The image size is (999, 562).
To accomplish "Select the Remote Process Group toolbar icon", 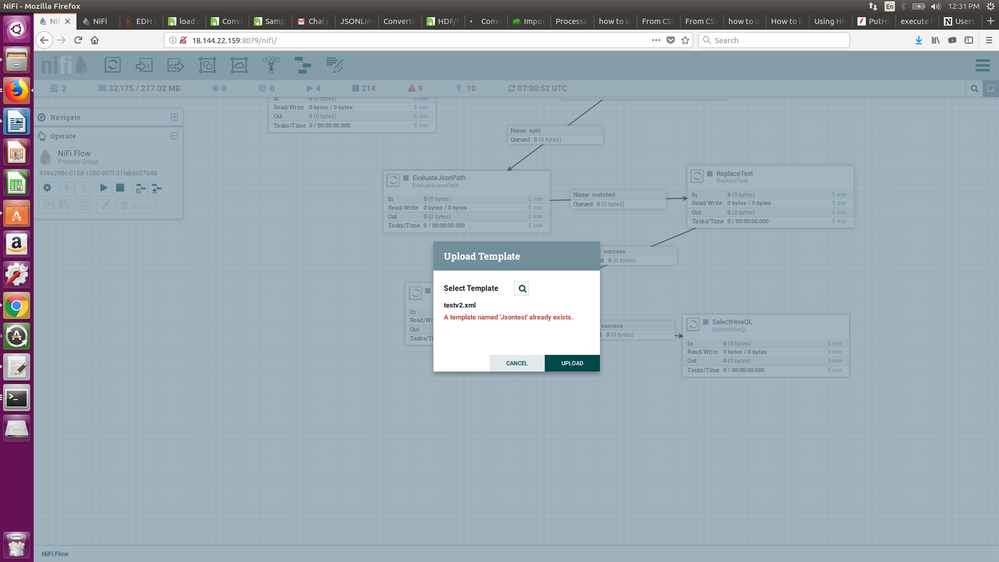I will coord(239,65).
